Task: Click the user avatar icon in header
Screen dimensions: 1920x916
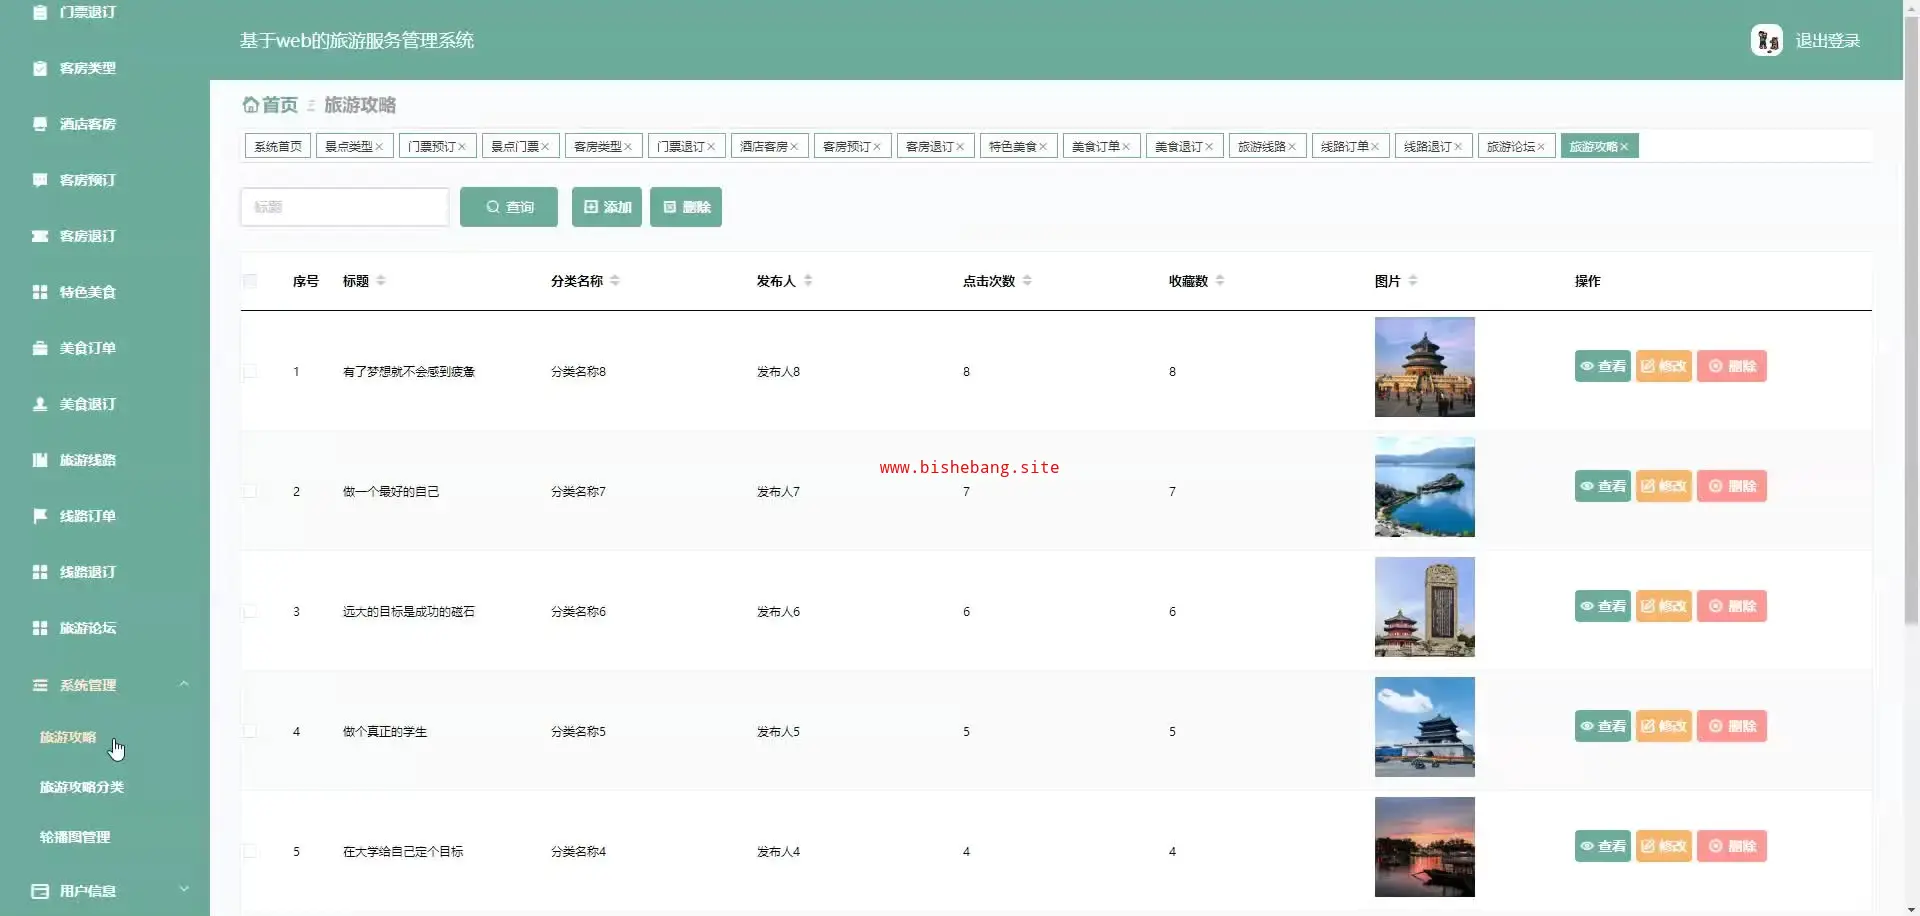Action: [x=1766, y=40]
